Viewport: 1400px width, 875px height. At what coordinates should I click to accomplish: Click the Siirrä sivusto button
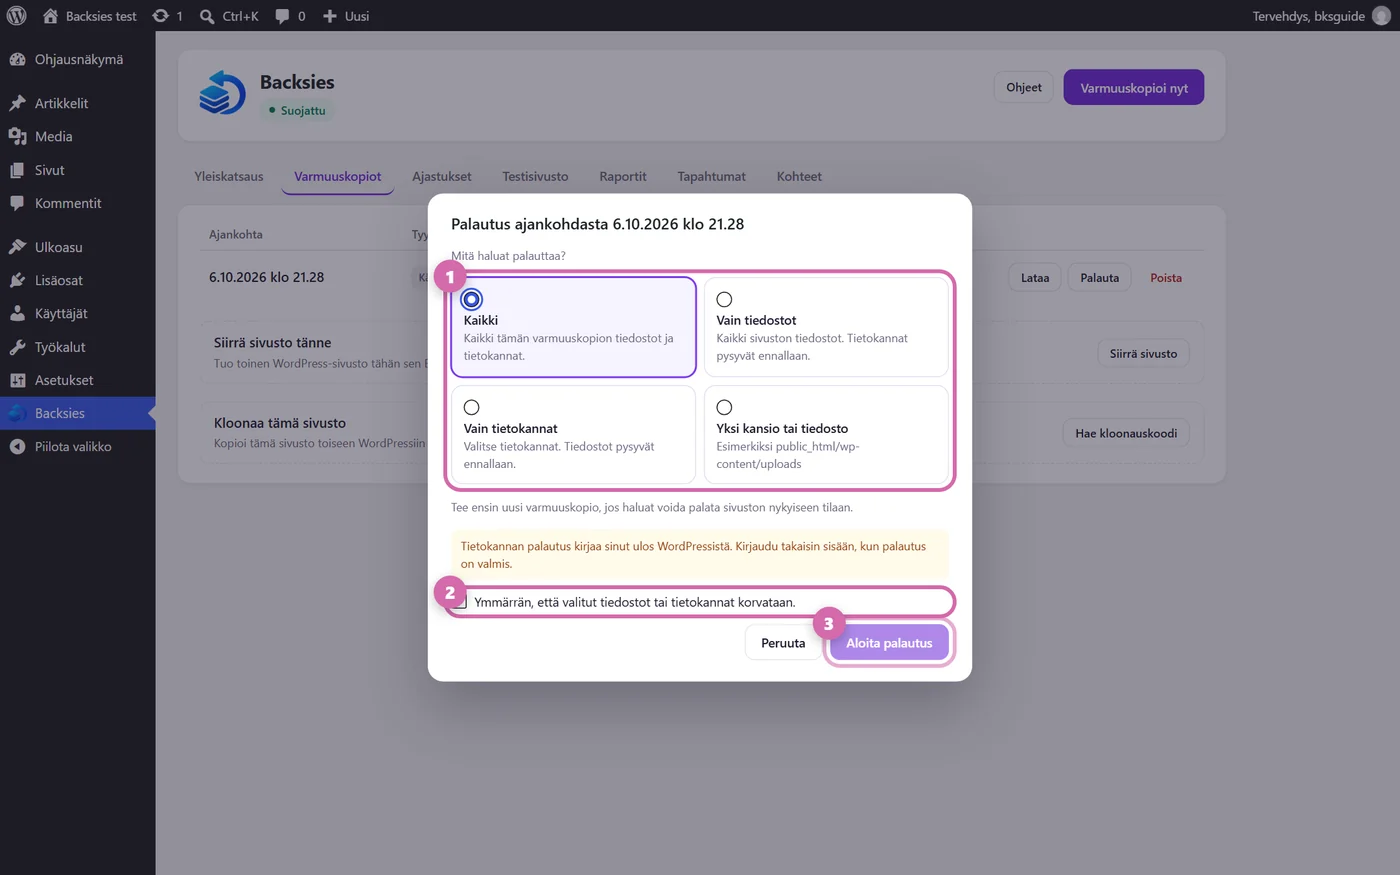click(1143, 353)
